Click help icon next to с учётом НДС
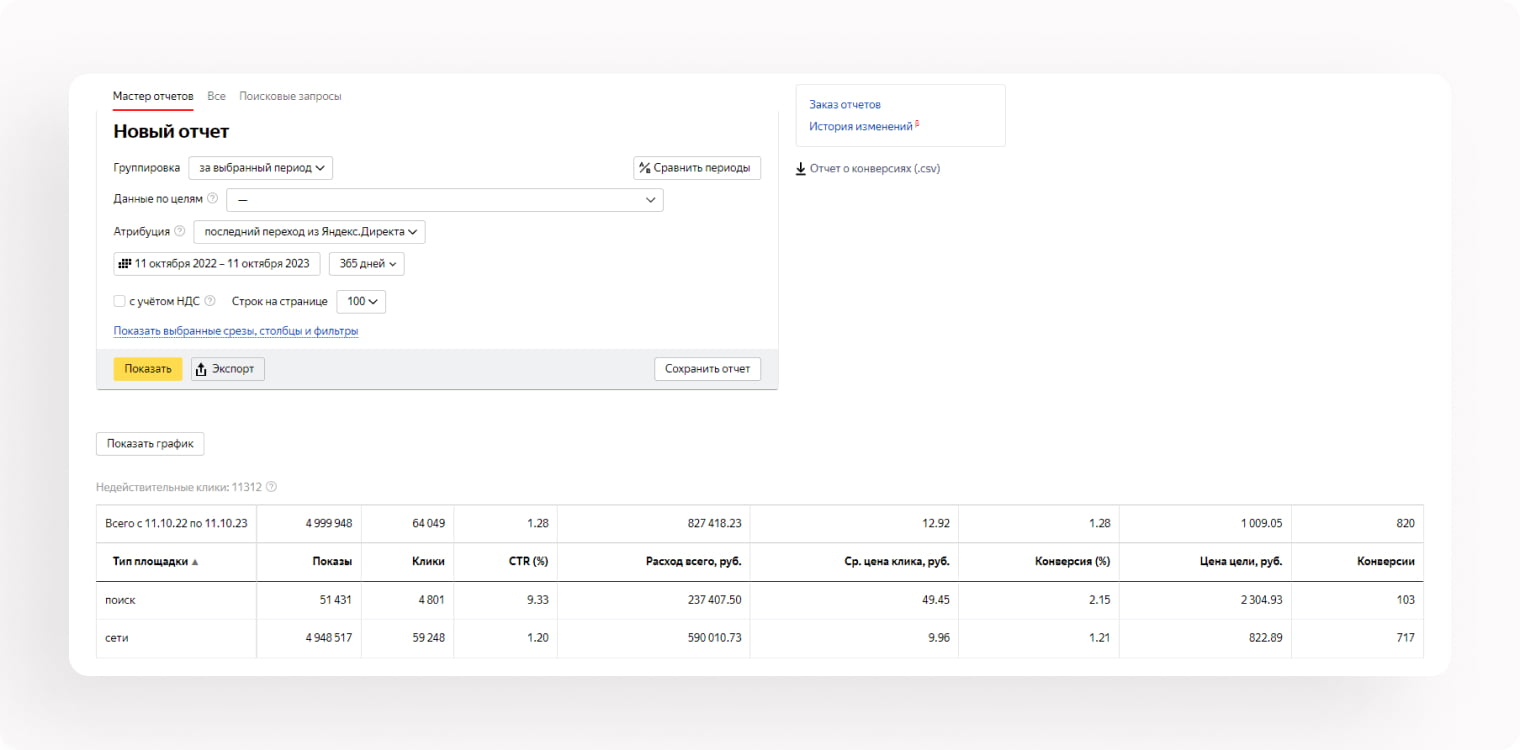Viewport: 1520px width, 750px height. click(210, 300)
